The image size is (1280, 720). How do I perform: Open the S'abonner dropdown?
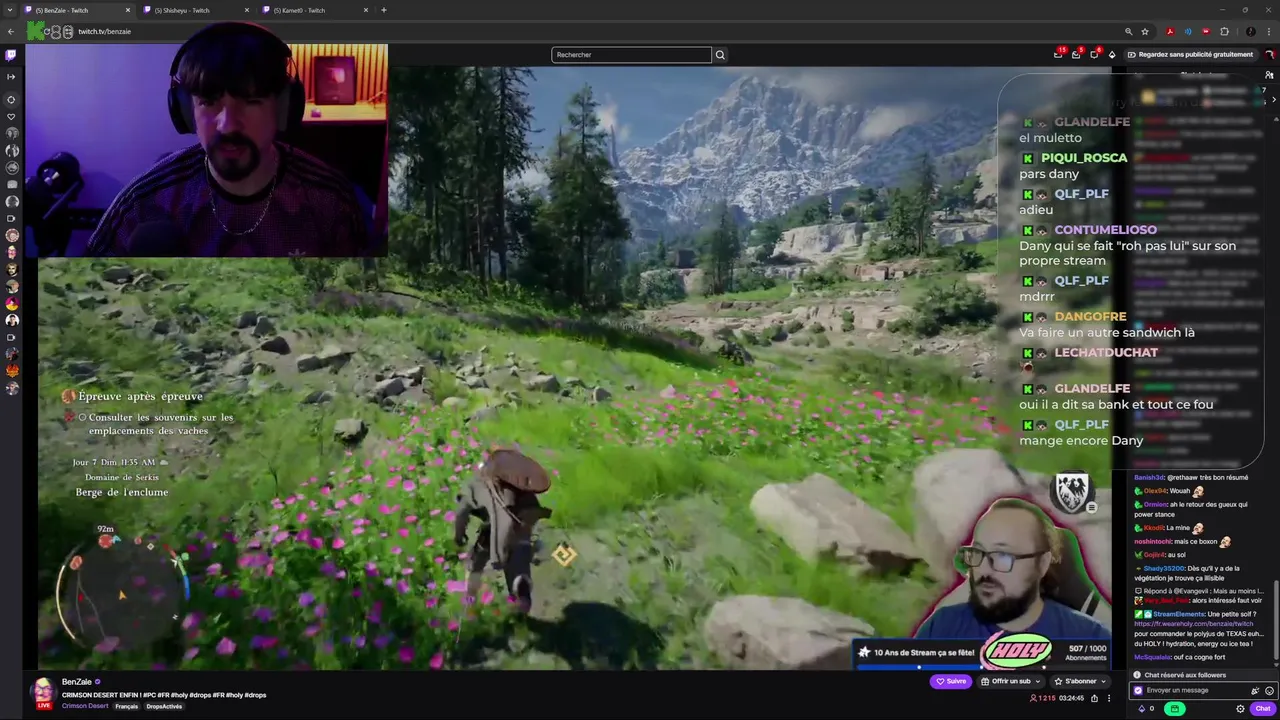point(1080,681)
